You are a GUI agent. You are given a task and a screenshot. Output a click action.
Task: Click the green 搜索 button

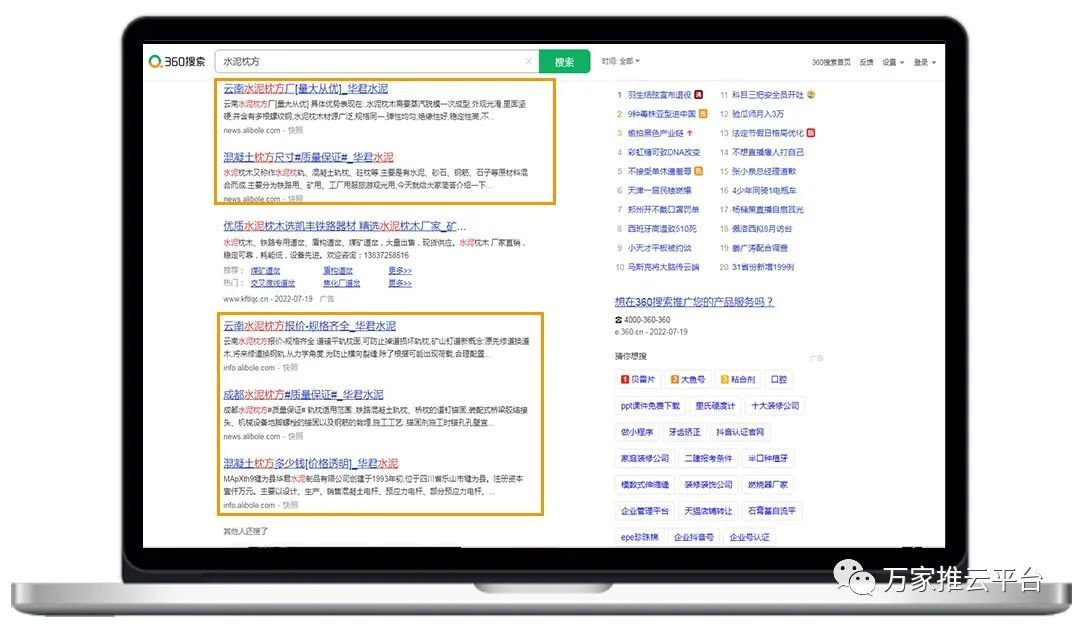click(x=564, y=62)
